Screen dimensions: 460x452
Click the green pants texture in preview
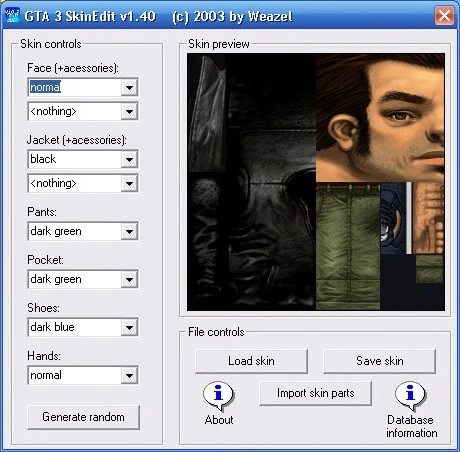[348, 247]
